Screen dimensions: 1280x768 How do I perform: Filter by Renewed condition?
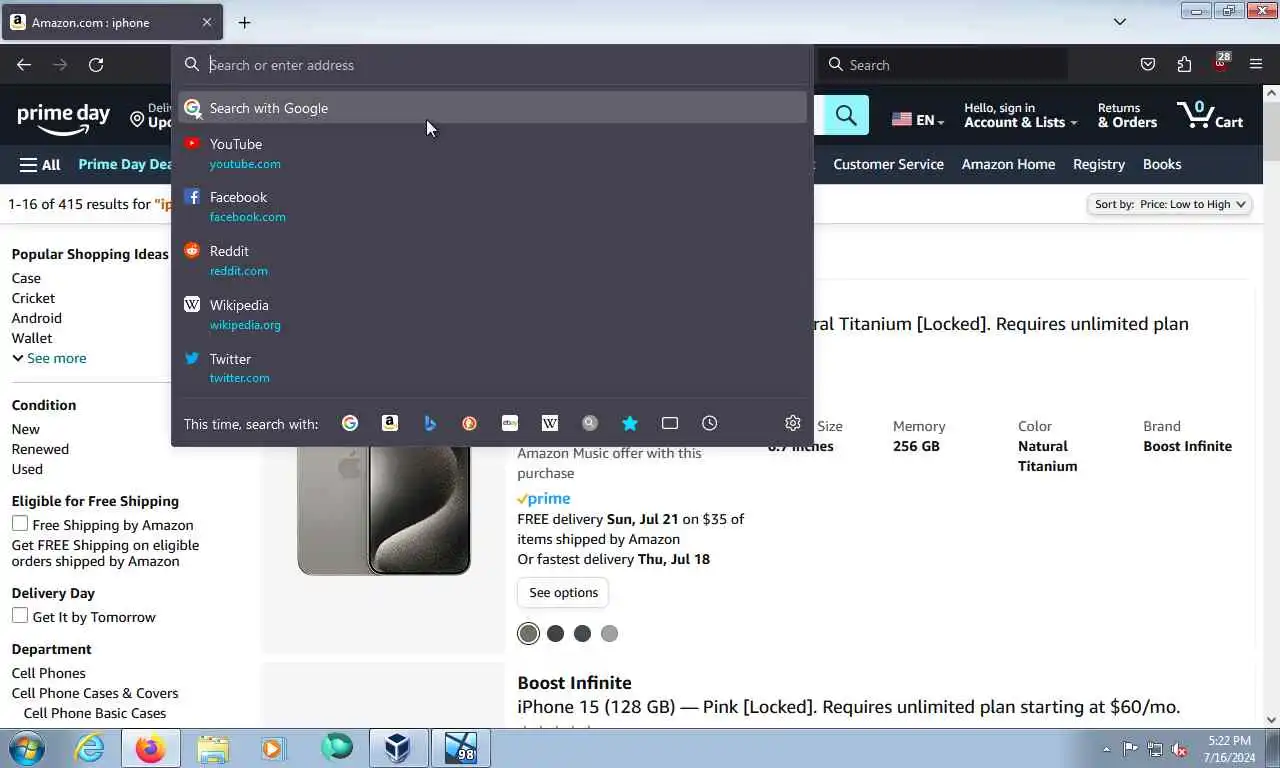(x=40, y=449)
